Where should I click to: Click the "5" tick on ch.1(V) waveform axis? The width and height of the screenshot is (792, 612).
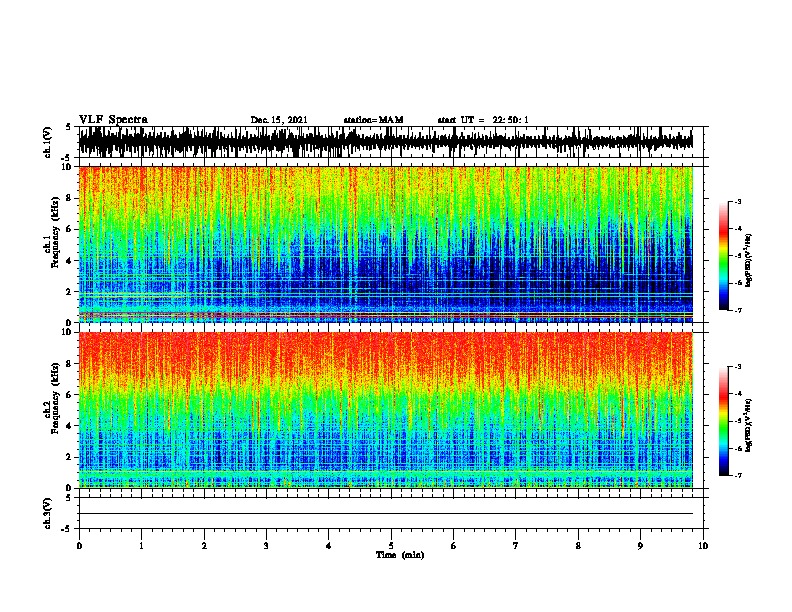(x=68, y=127)
